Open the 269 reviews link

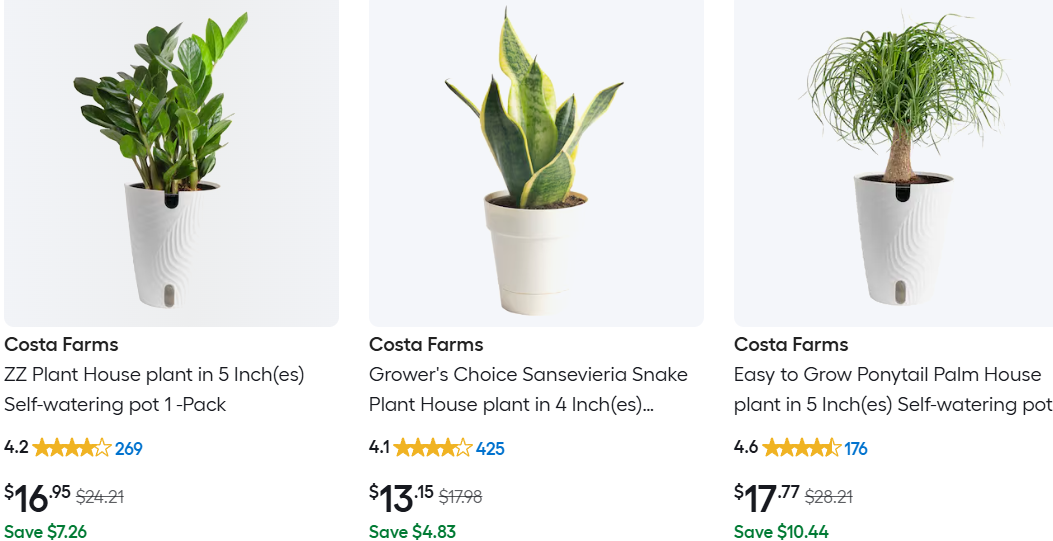click(x=129, y=449)
